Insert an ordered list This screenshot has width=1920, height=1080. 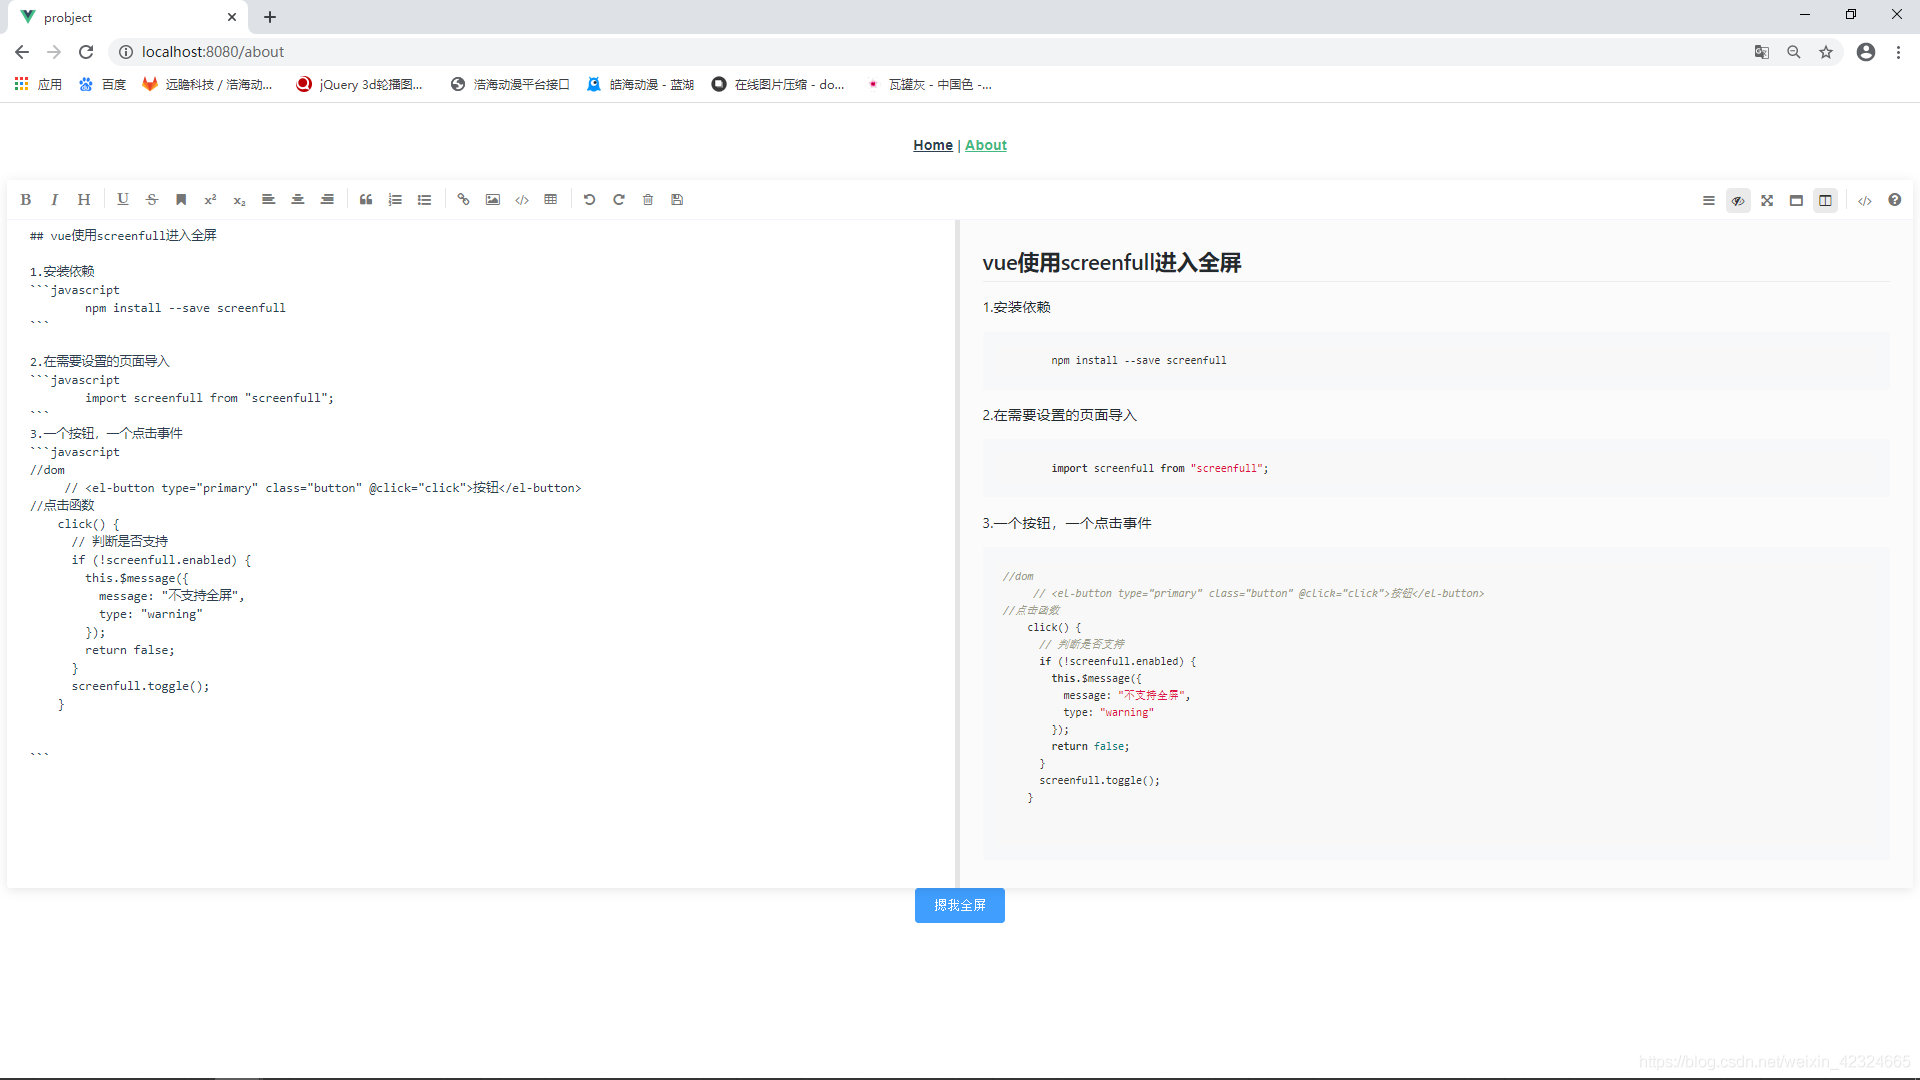coord(395,200)
